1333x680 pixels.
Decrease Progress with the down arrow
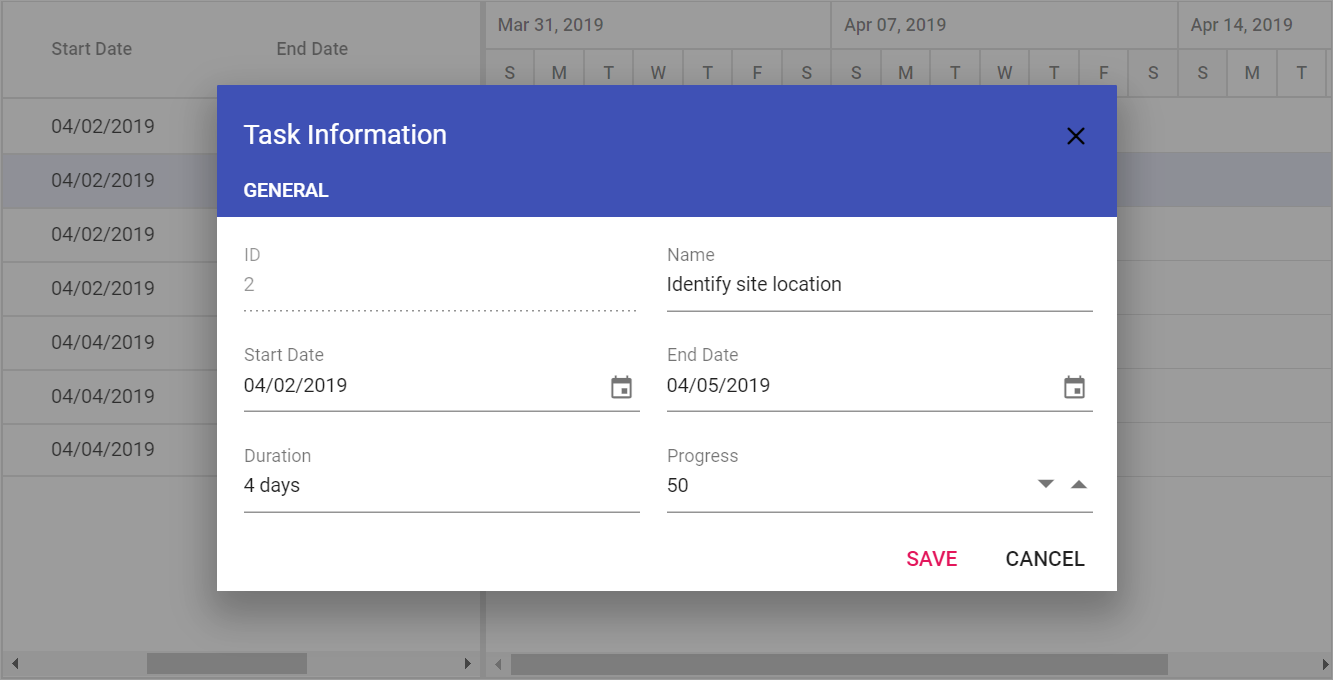click(1046, 484)
